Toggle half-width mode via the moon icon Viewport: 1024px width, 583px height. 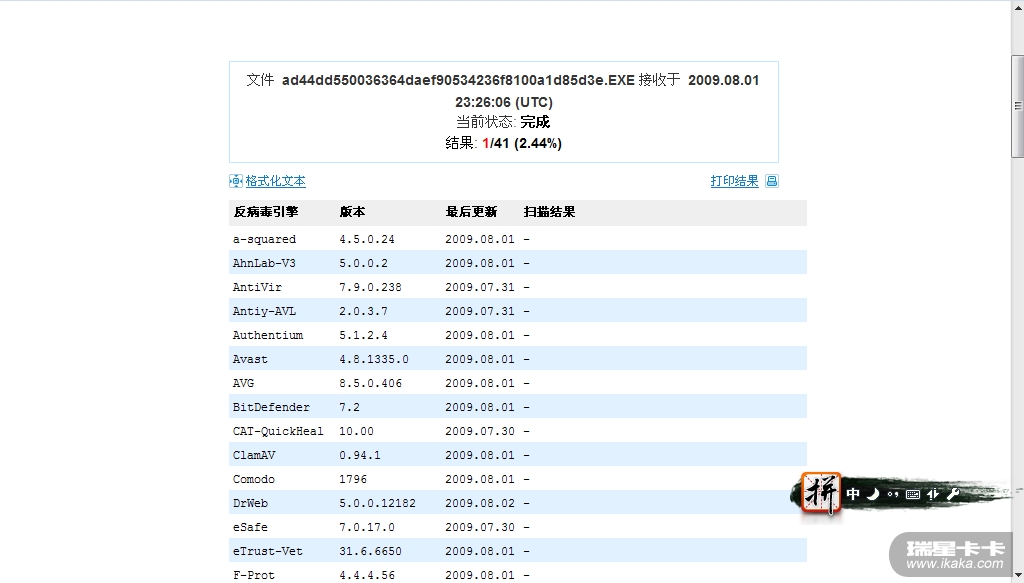click(873, 494)
